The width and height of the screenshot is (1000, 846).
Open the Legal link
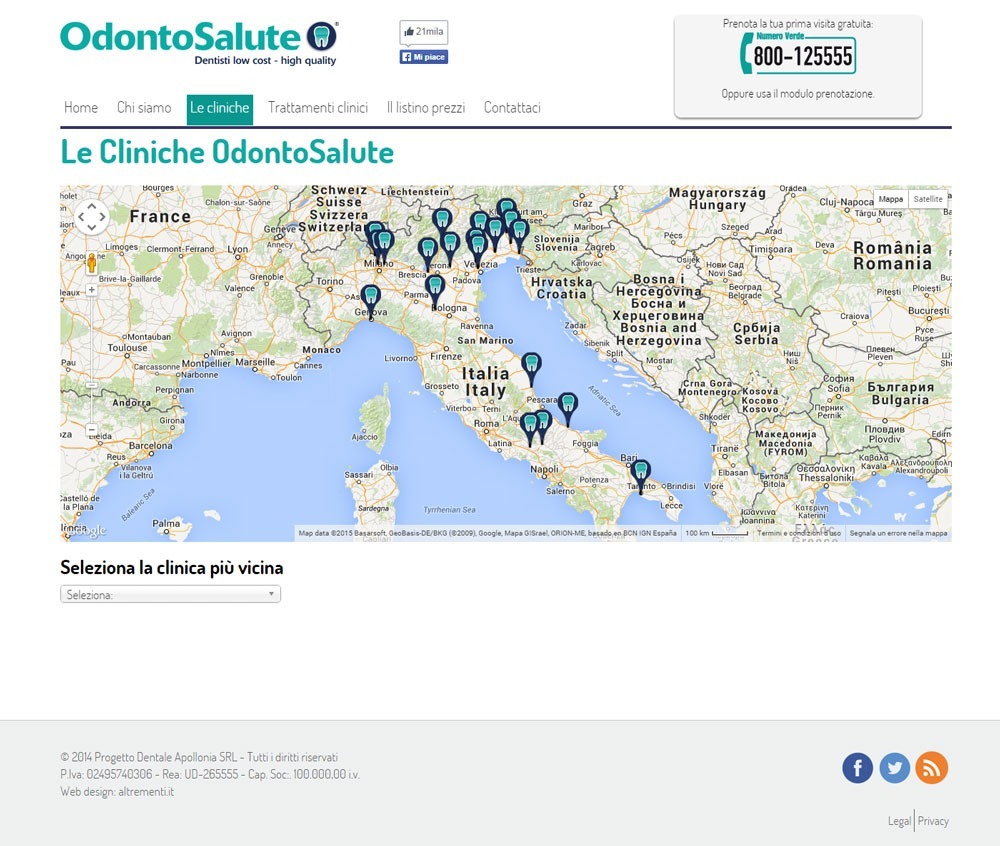[x=899, y=821]
